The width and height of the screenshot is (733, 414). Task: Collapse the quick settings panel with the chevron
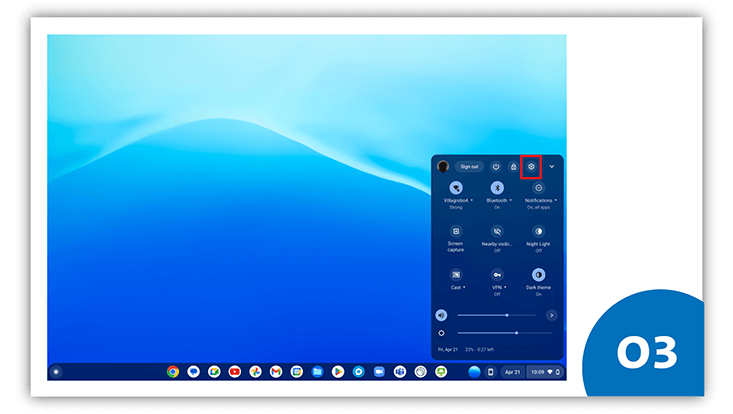click(x=551, y=166)
